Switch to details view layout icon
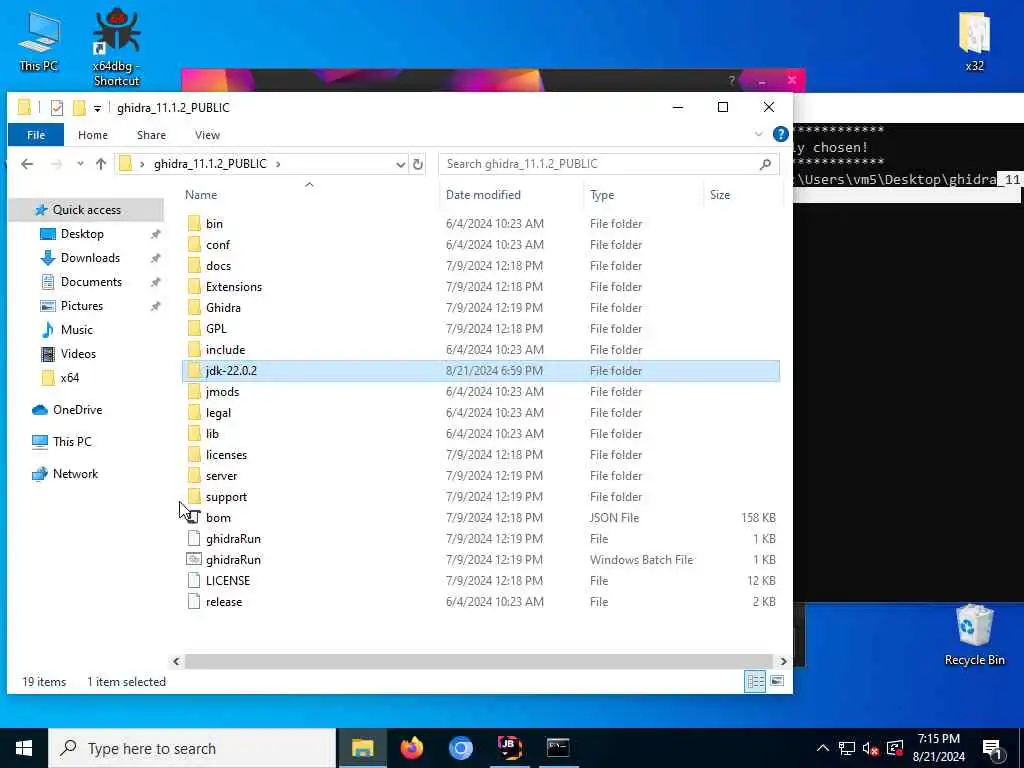Screen dimensions: 1024x768 (755, 681)
